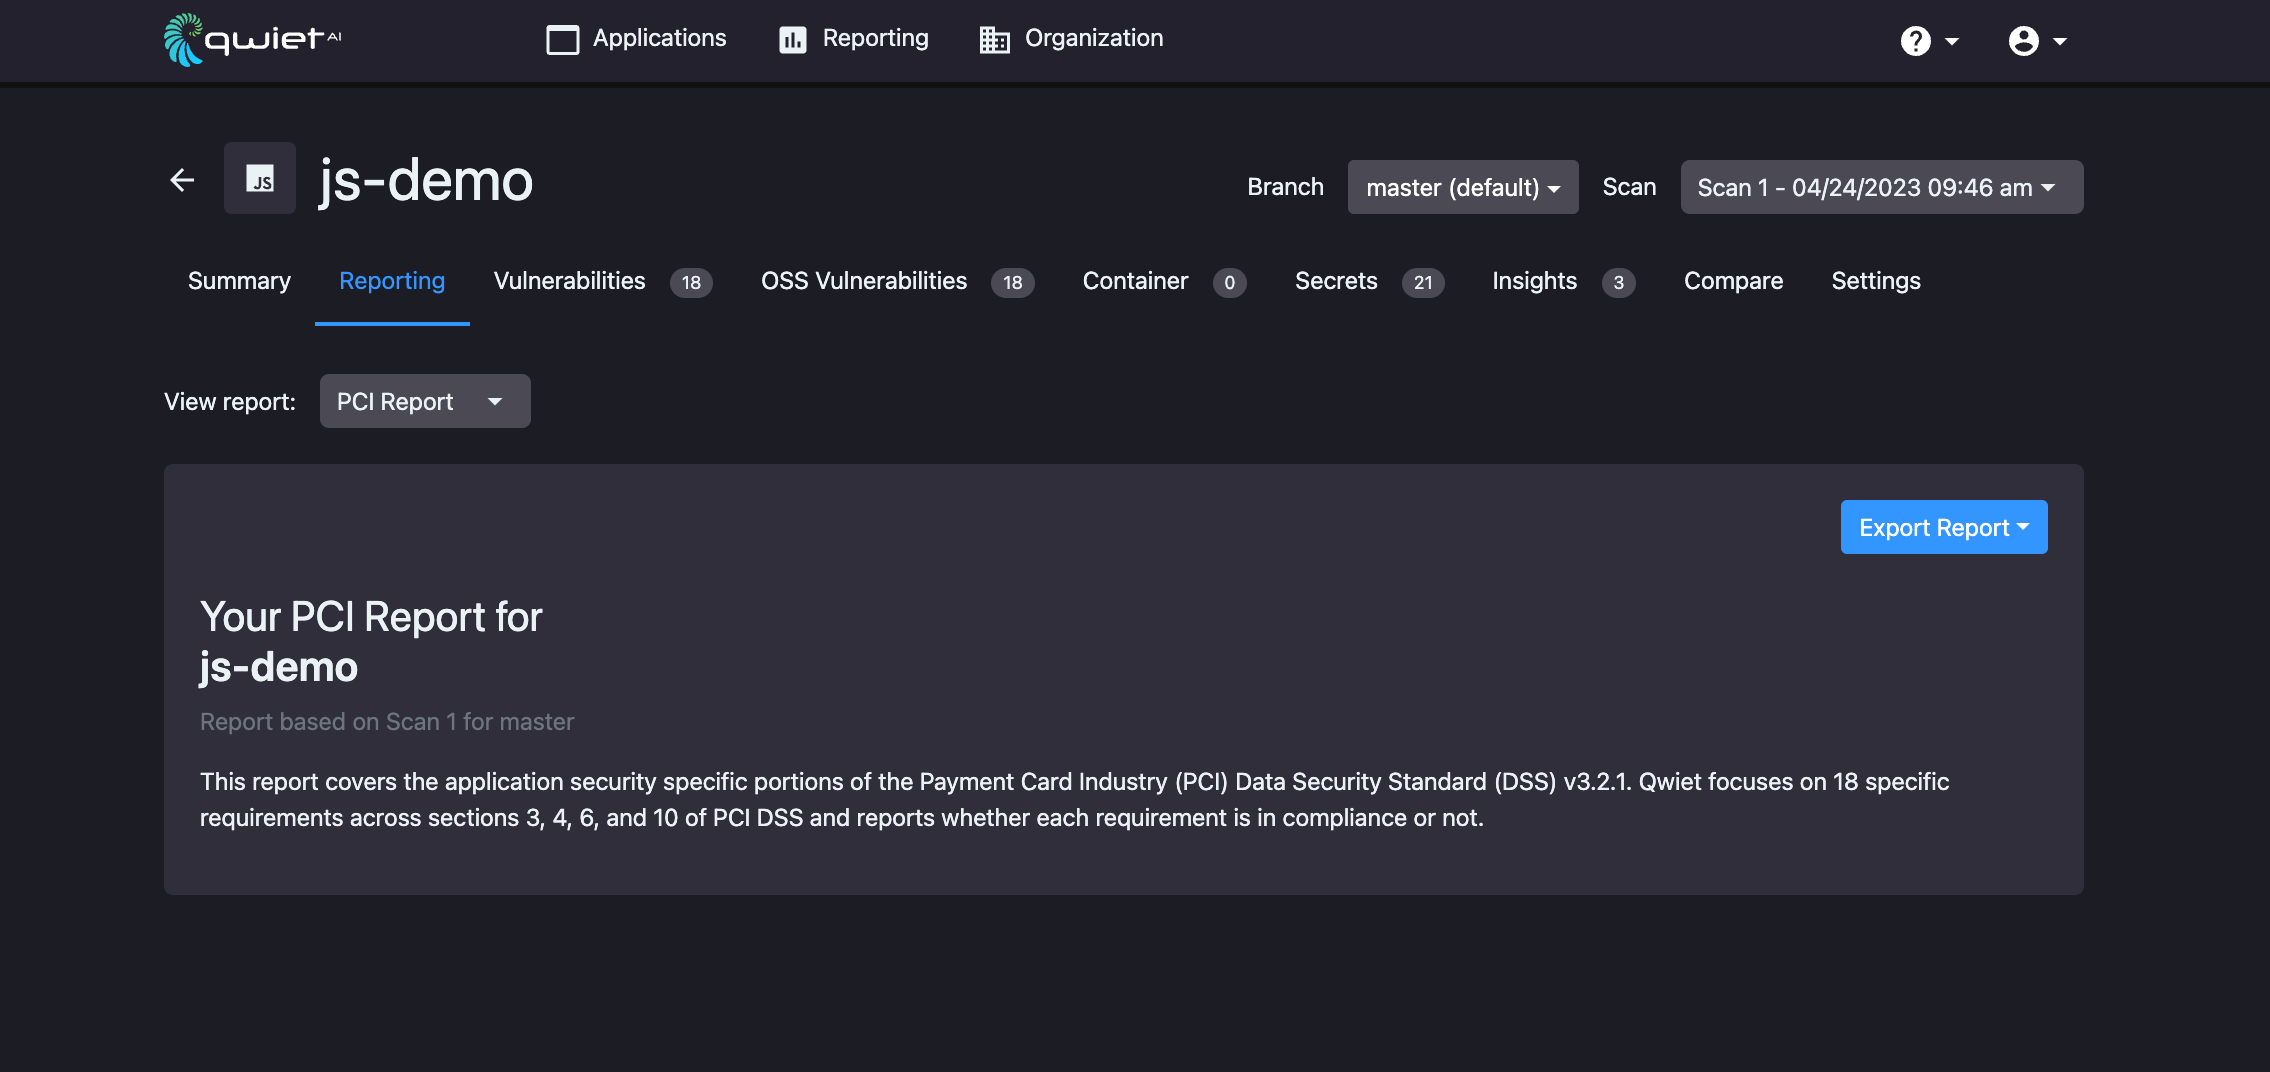View the Insights tab
The width and height of the screenshot is (2270, 1072).
pos(1564,281)
